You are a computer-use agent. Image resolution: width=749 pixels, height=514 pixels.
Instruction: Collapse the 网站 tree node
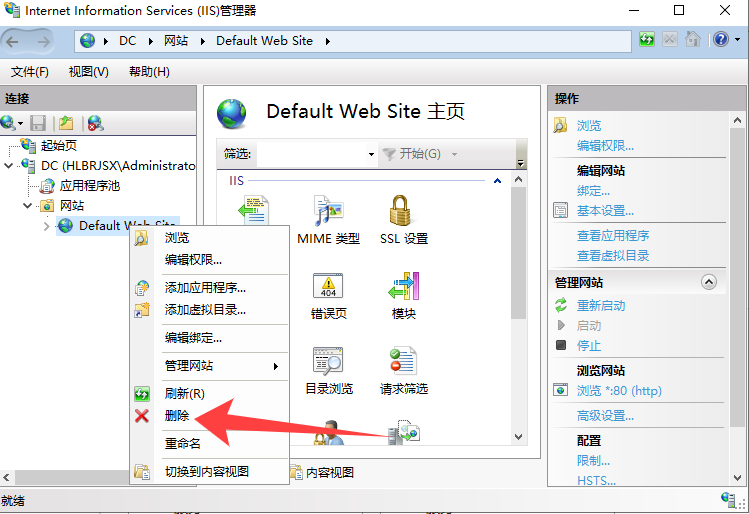coord(29,205)
